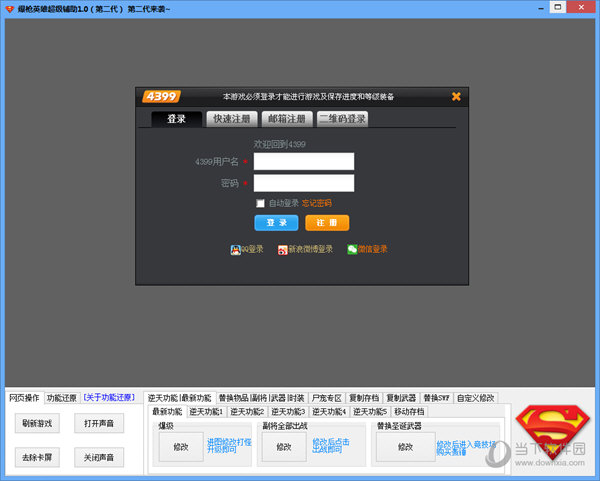Click the 忘记密码 link
The image size is (600, 481).
pyautogui.click(x=316, y=203)
